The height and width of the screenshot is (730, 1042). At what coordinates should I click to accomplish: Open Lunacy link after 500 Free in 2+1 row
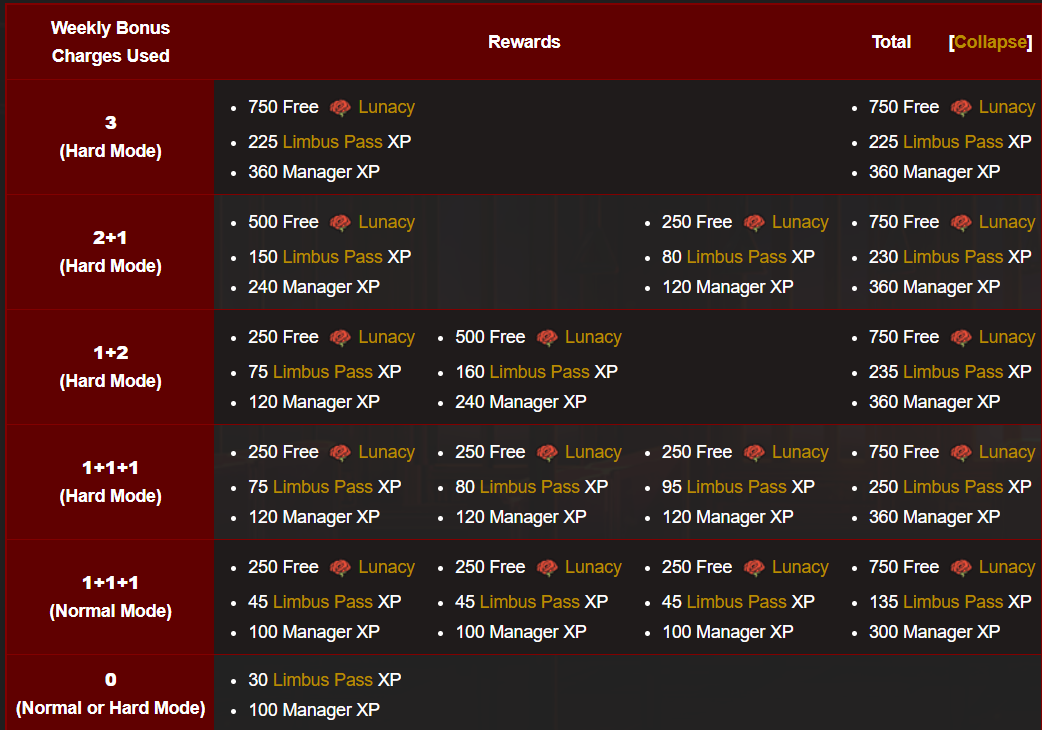pyautogui.click(x=386, y=222)
